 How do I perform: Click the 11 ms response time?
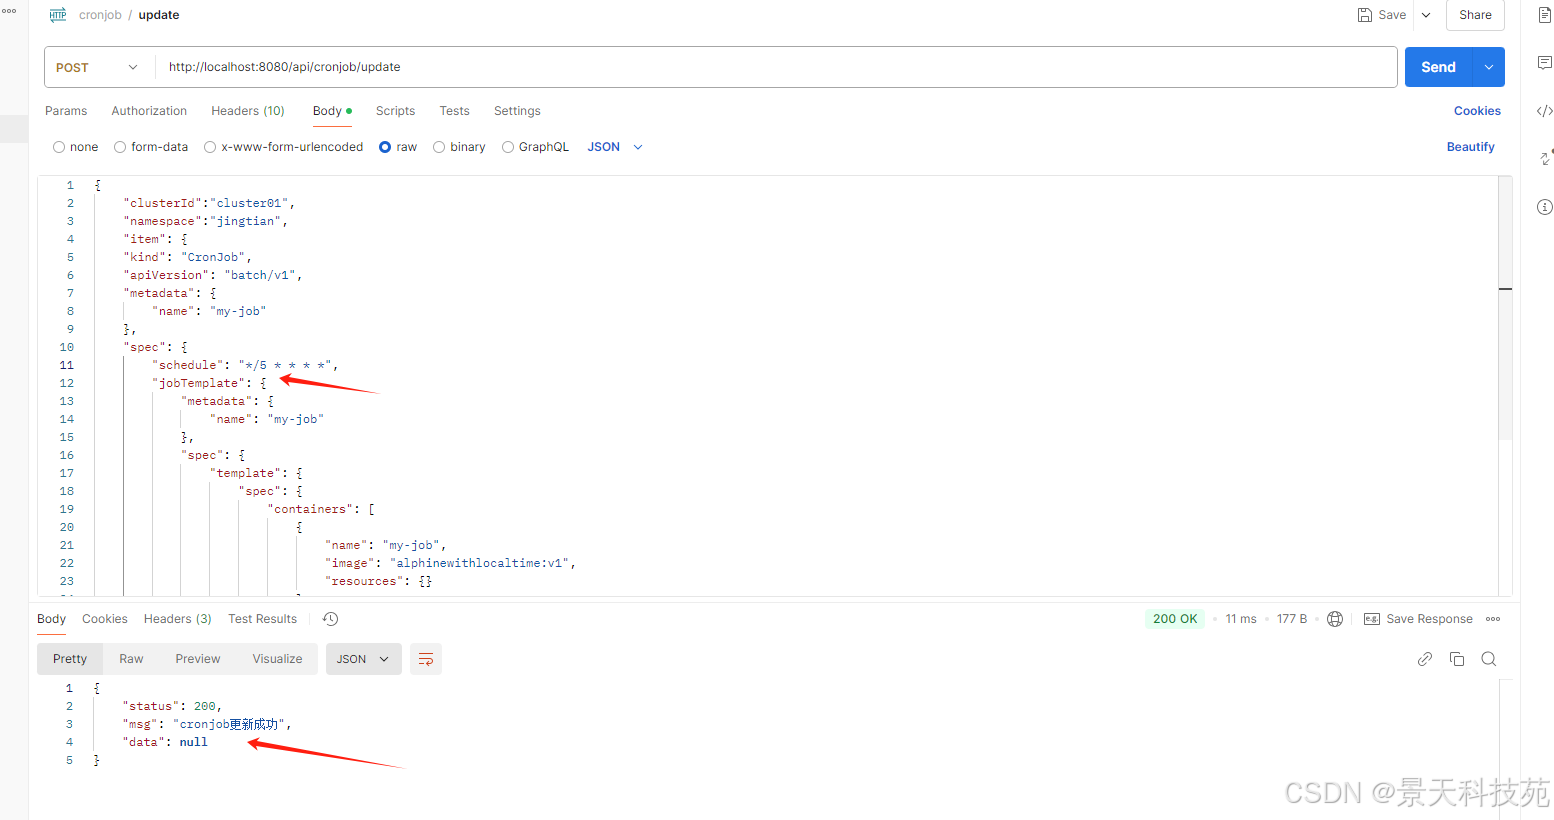(1241, 619)
